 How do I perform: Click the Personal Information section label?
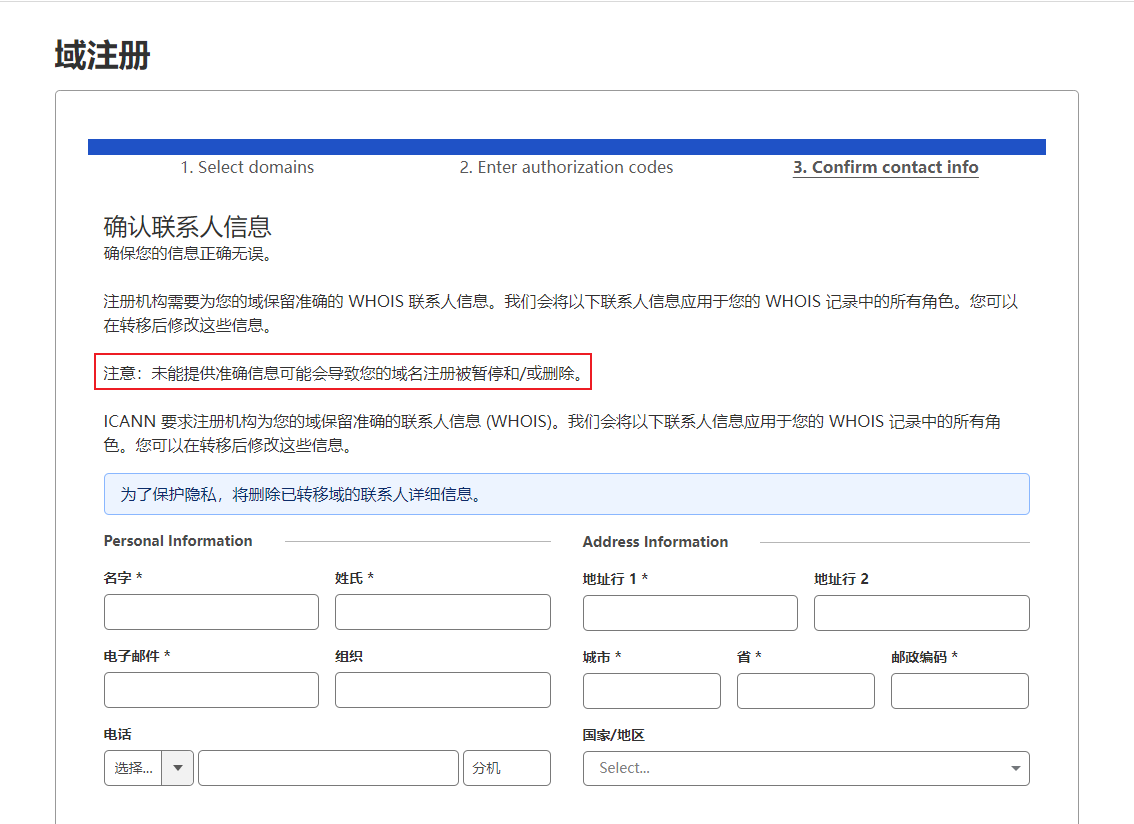(178, 540)
